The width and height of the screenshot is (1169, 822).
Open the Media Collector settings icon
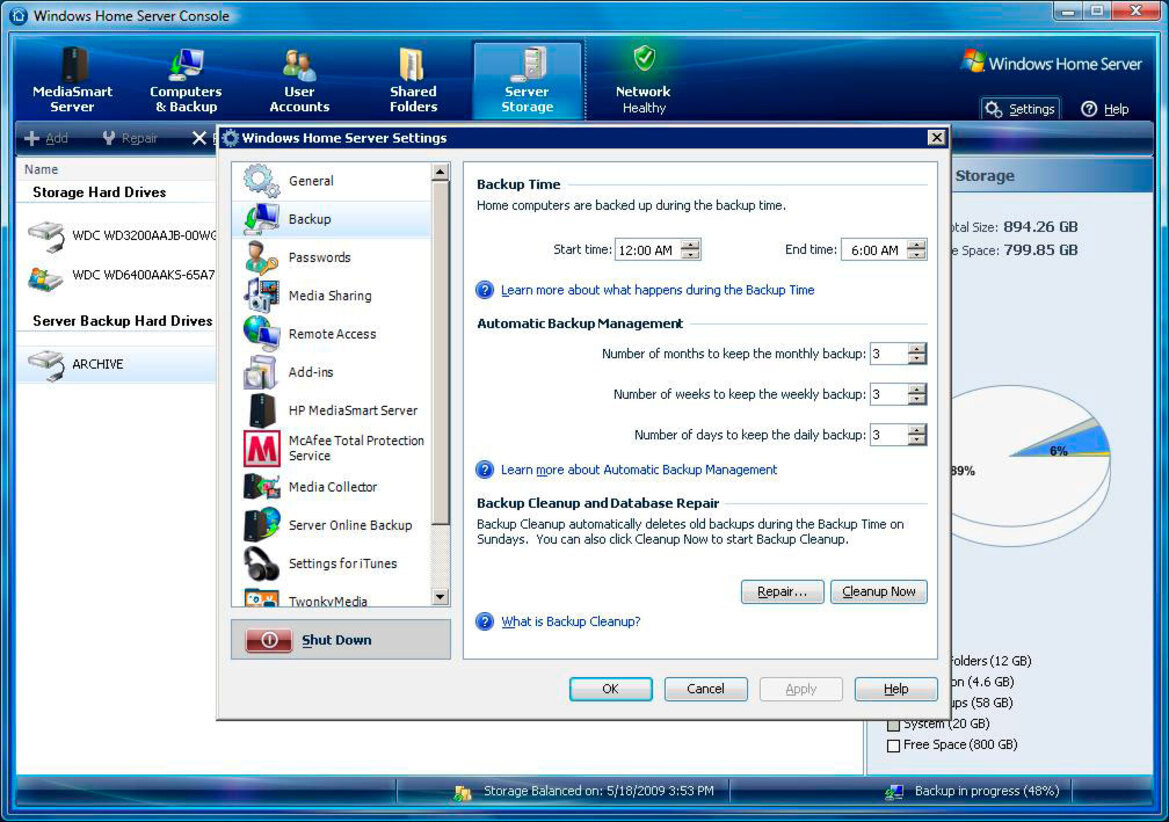click(x=261, y=487)
